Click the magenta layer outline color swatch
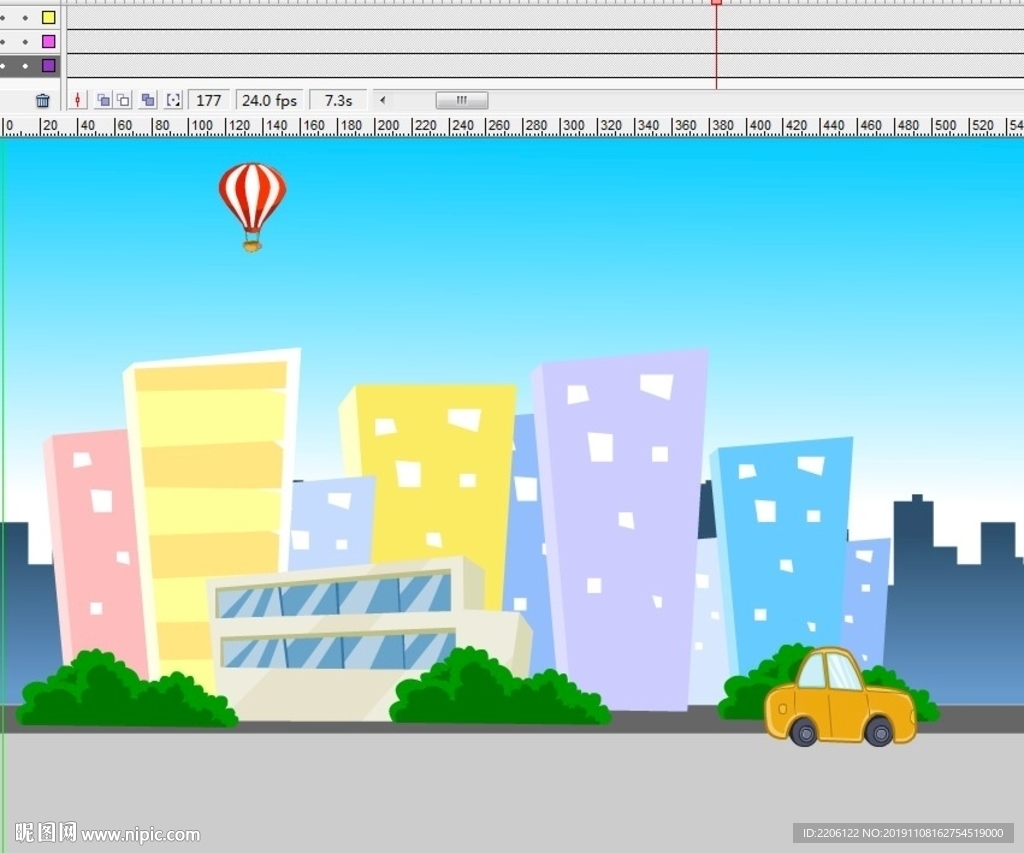Image resolution: width=1024 pixels, height=853 pixels. tap(48, 42)
